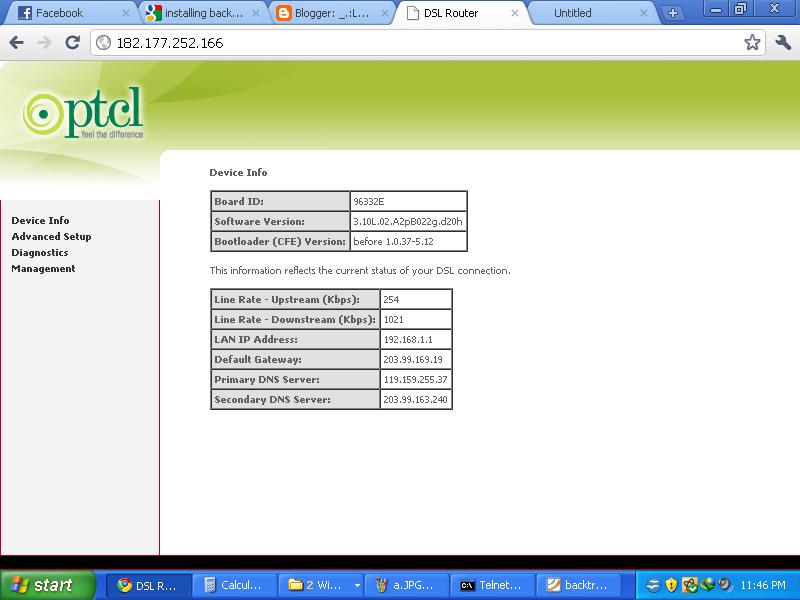Viewport: 800px width, 600px height.
Task: Open a new tab with the plus button
Action: tap(674, 14)
